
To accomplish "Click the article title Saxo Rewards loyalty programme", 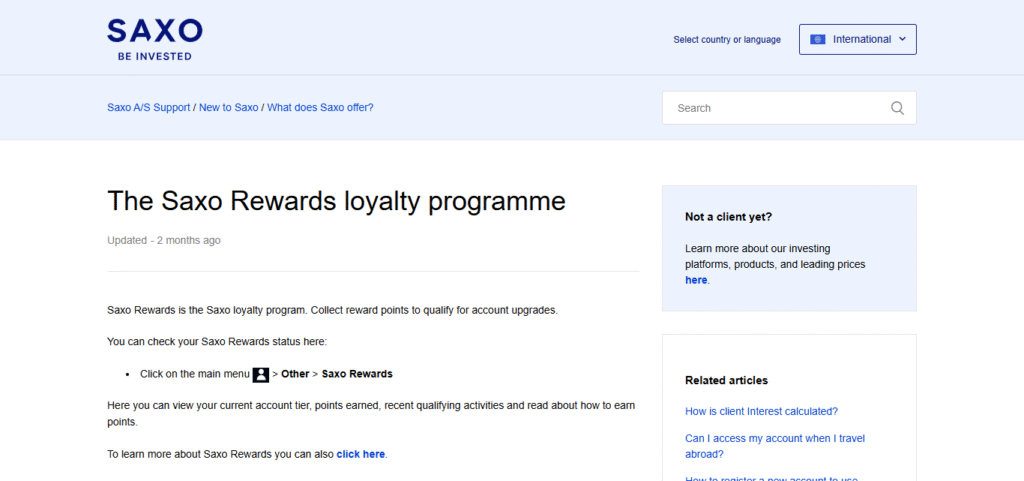I will pyautogui.click(x=336, y=201).
